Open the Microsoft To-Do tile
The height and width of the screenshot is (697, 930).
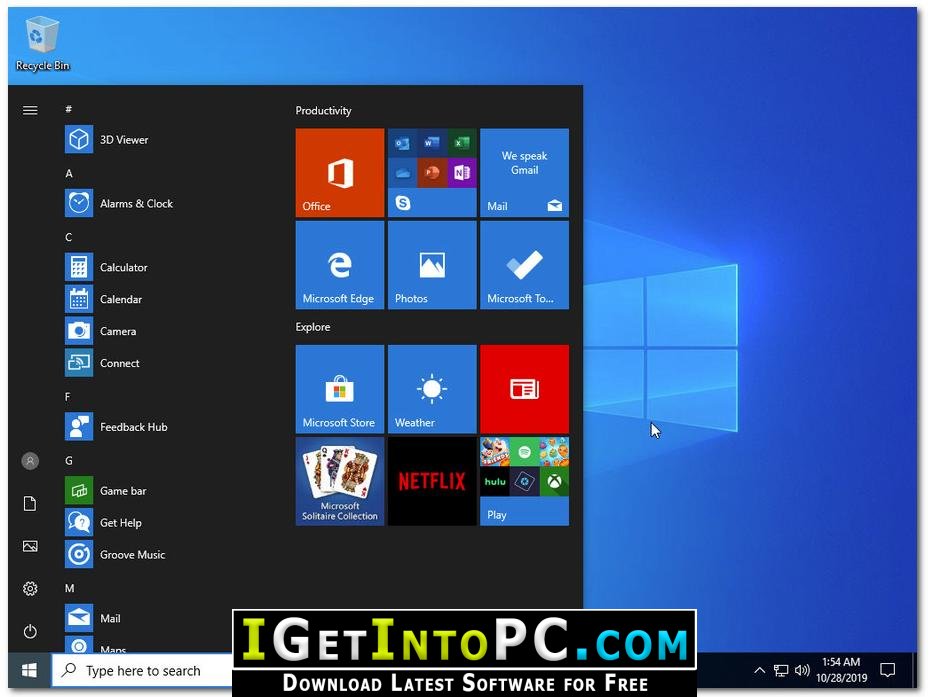point(524,265)
